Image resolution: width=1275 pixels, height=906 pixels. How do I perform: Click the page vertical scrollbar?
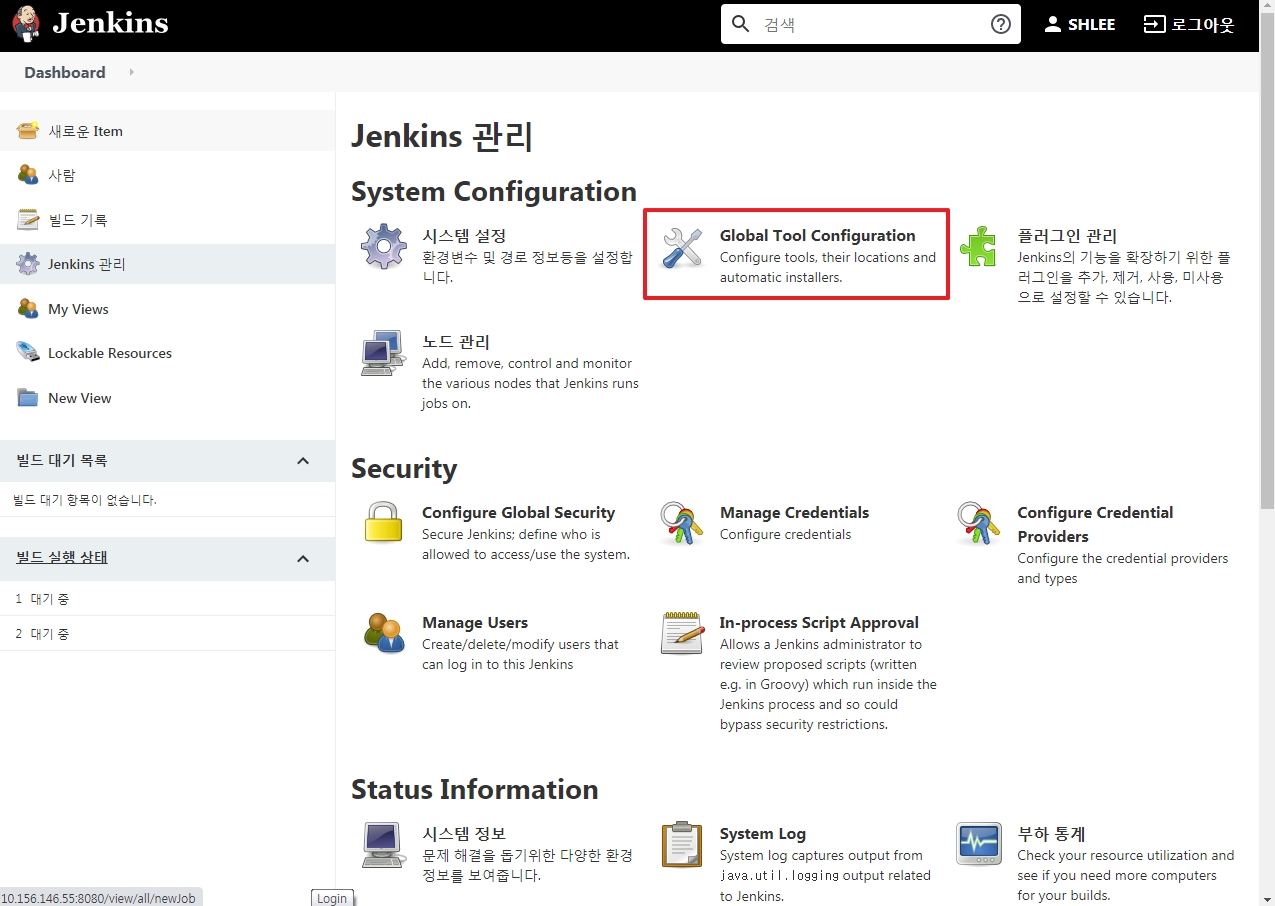(x=1267, y=260)
